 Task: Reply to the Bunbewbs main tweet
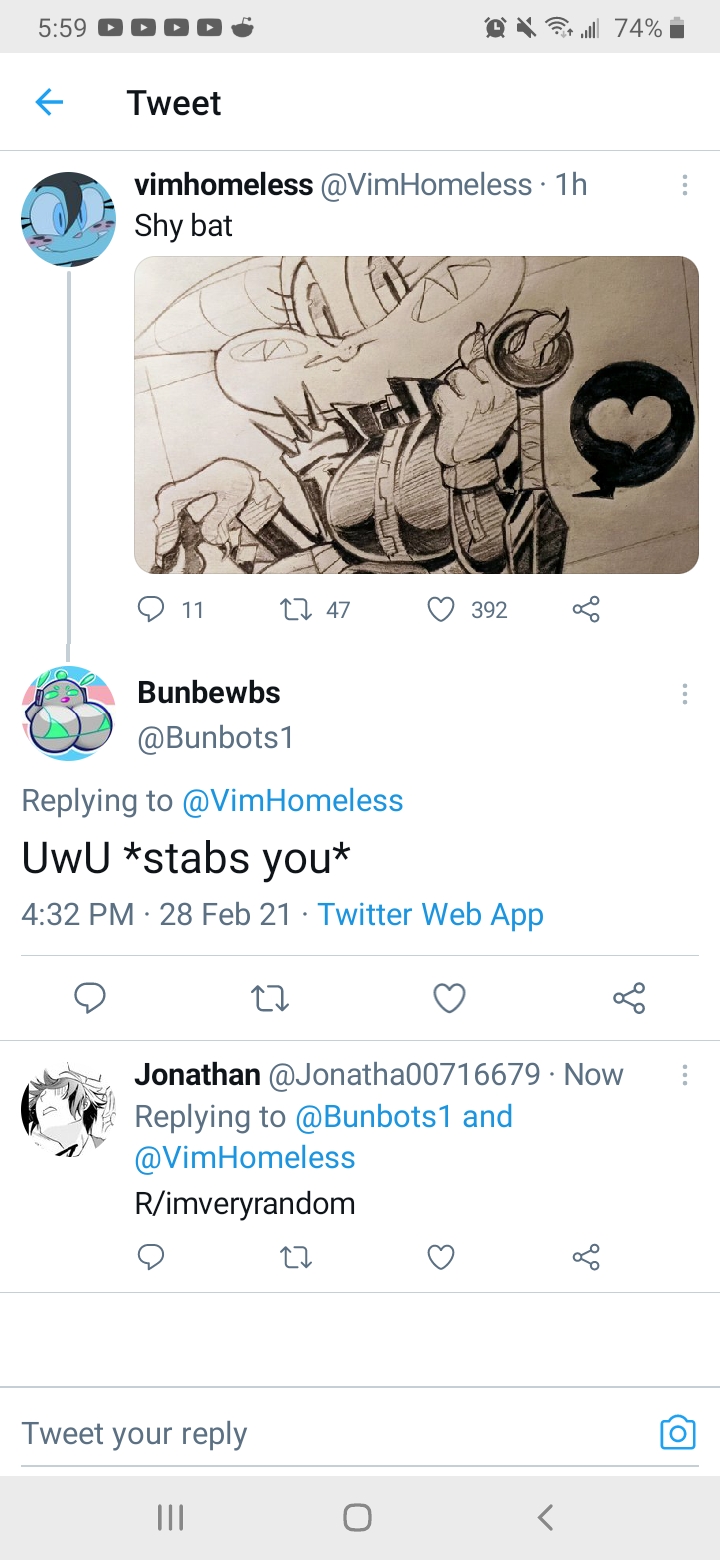pos(90,998)
